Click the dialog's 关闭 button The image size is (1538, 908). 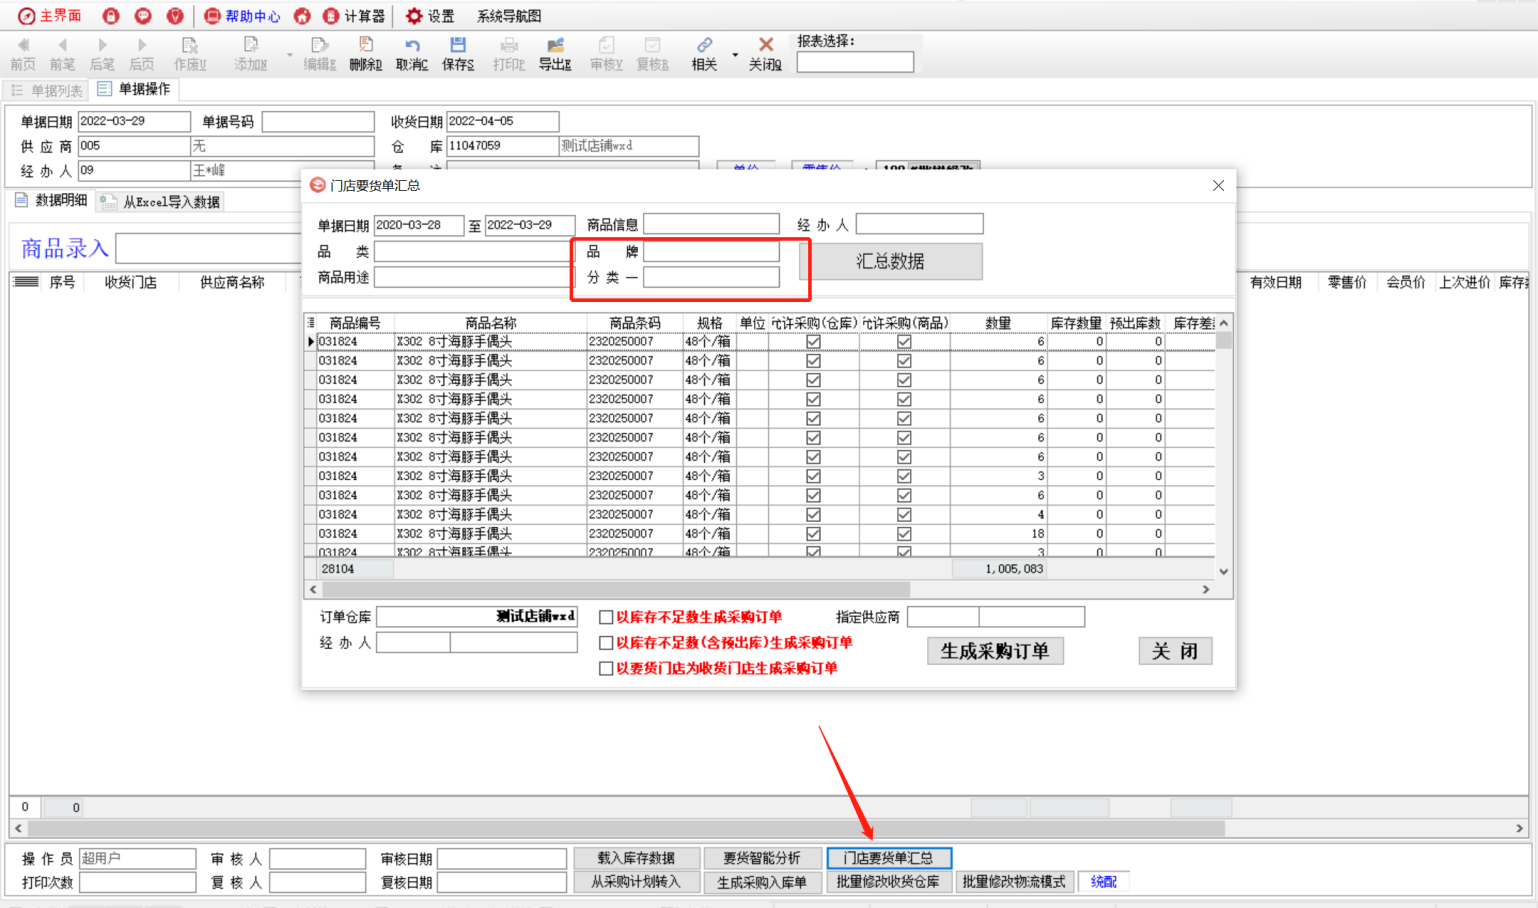(1175, 651)
